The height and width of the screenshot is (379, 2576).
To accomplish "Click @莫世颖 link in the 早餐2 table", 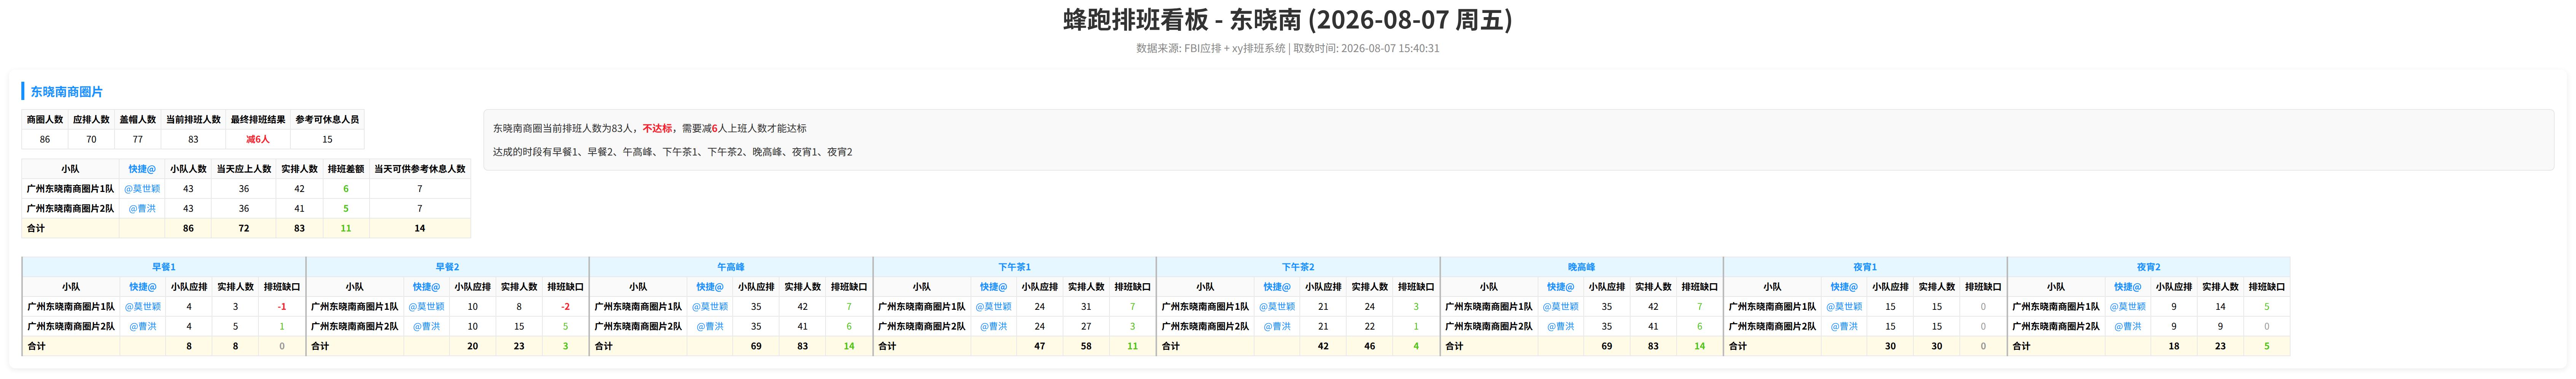I will 426,307.
